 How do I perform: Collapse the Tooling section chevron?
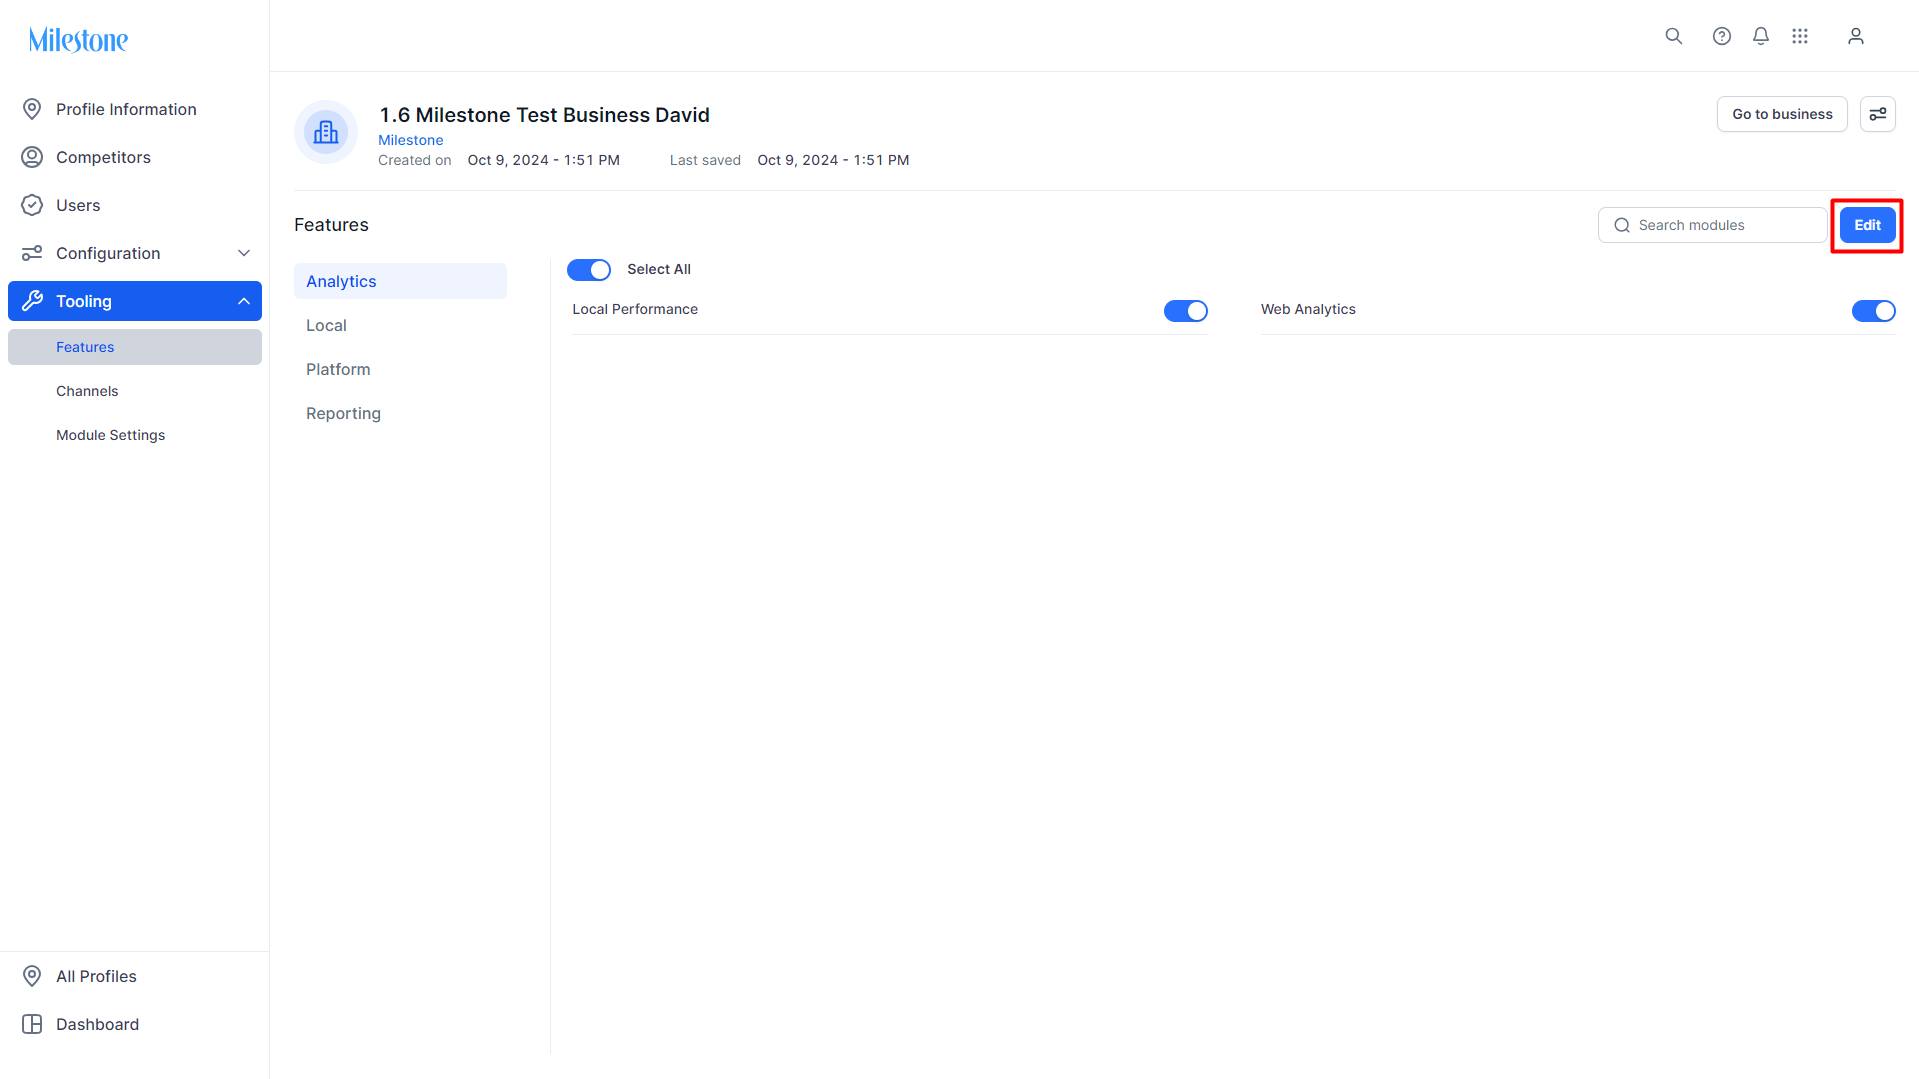pos(244,301)
